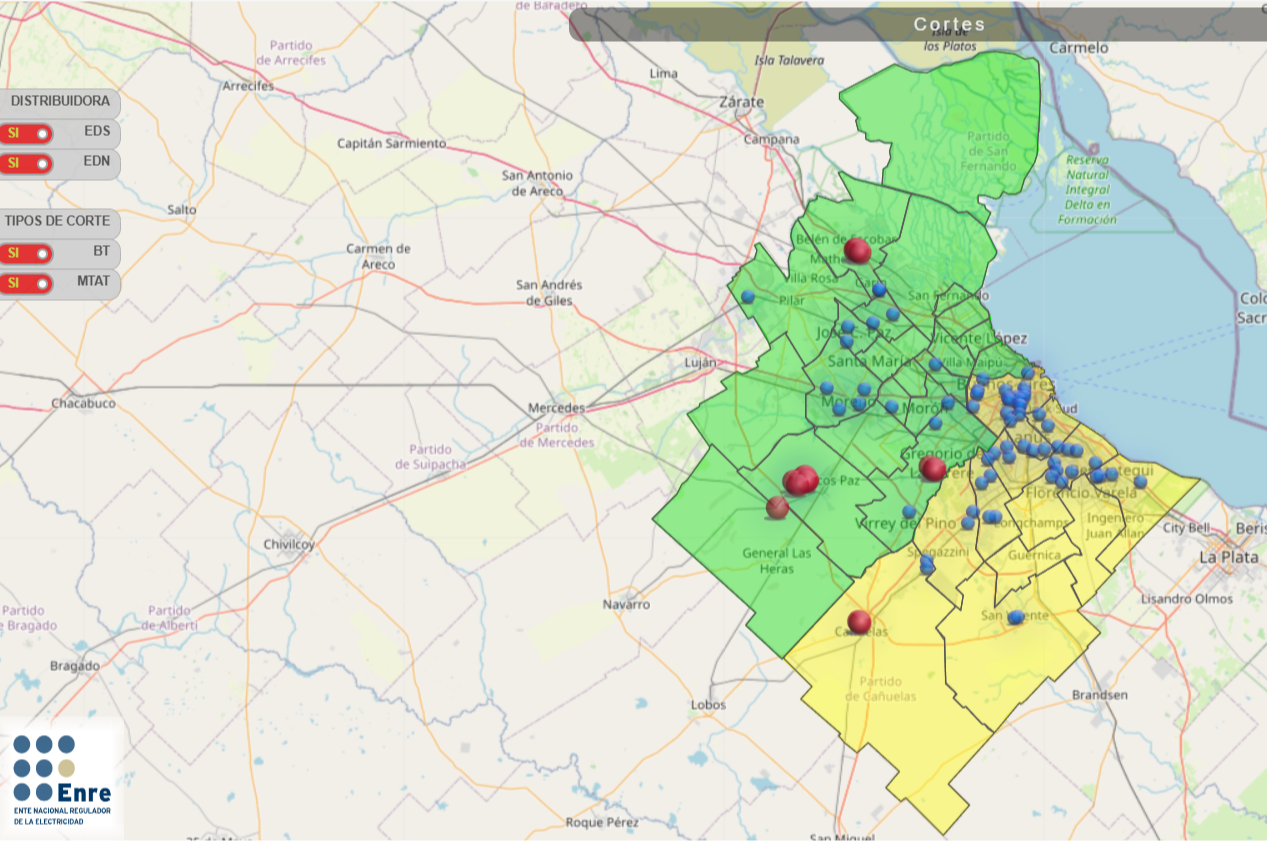Click the Cortes title bar
This screenshot has width=1267, height=841.
click(918, 25)
